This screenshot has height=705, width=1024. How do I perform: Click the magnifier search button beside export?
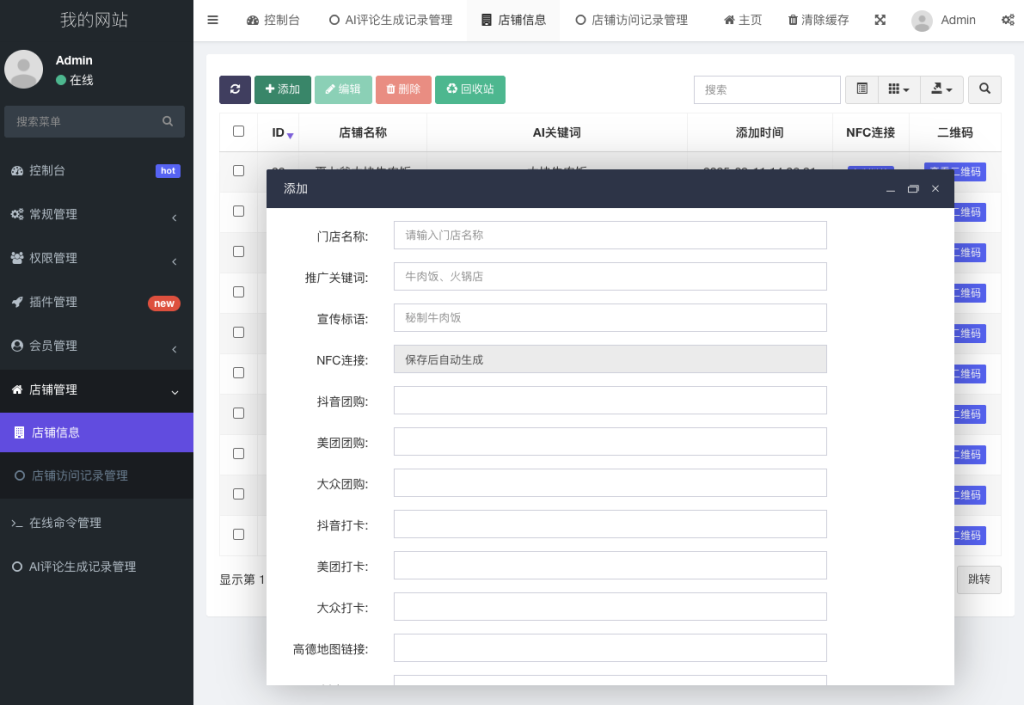click(984, 89)
